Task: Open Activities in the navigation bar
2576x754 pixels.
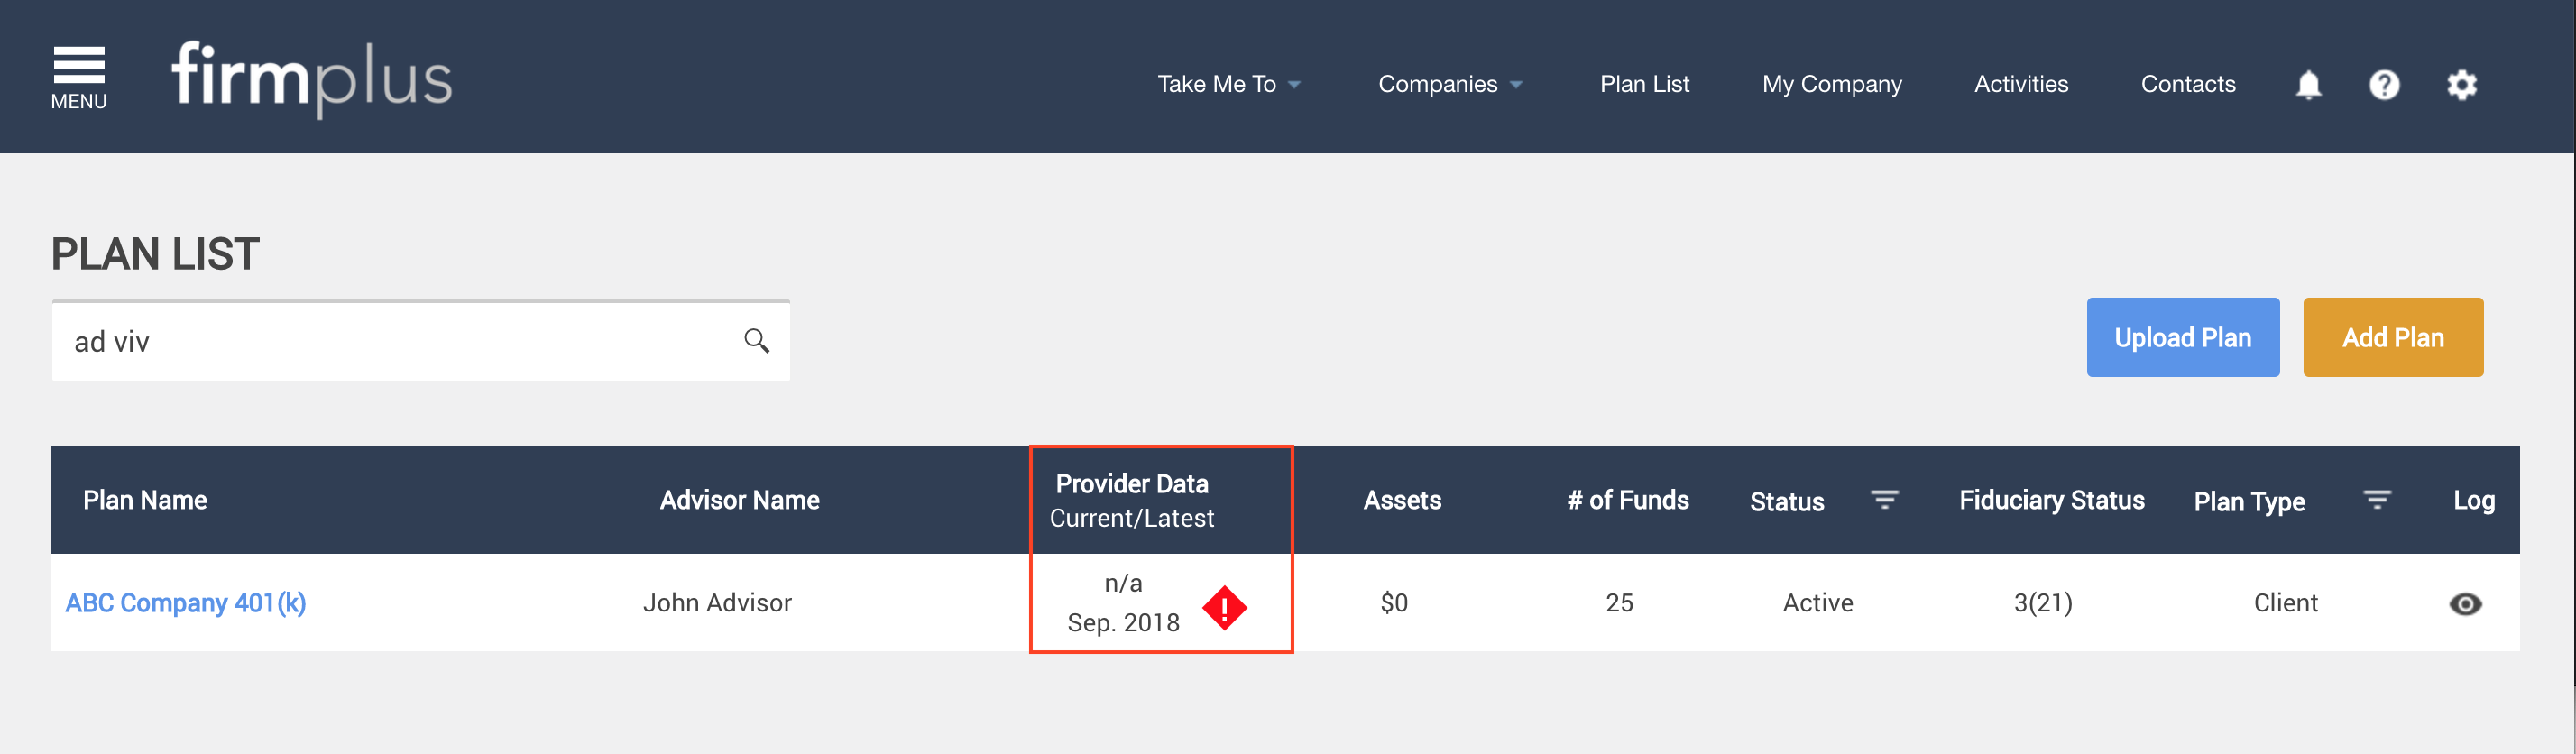Action: click(x=2021, y=84)
